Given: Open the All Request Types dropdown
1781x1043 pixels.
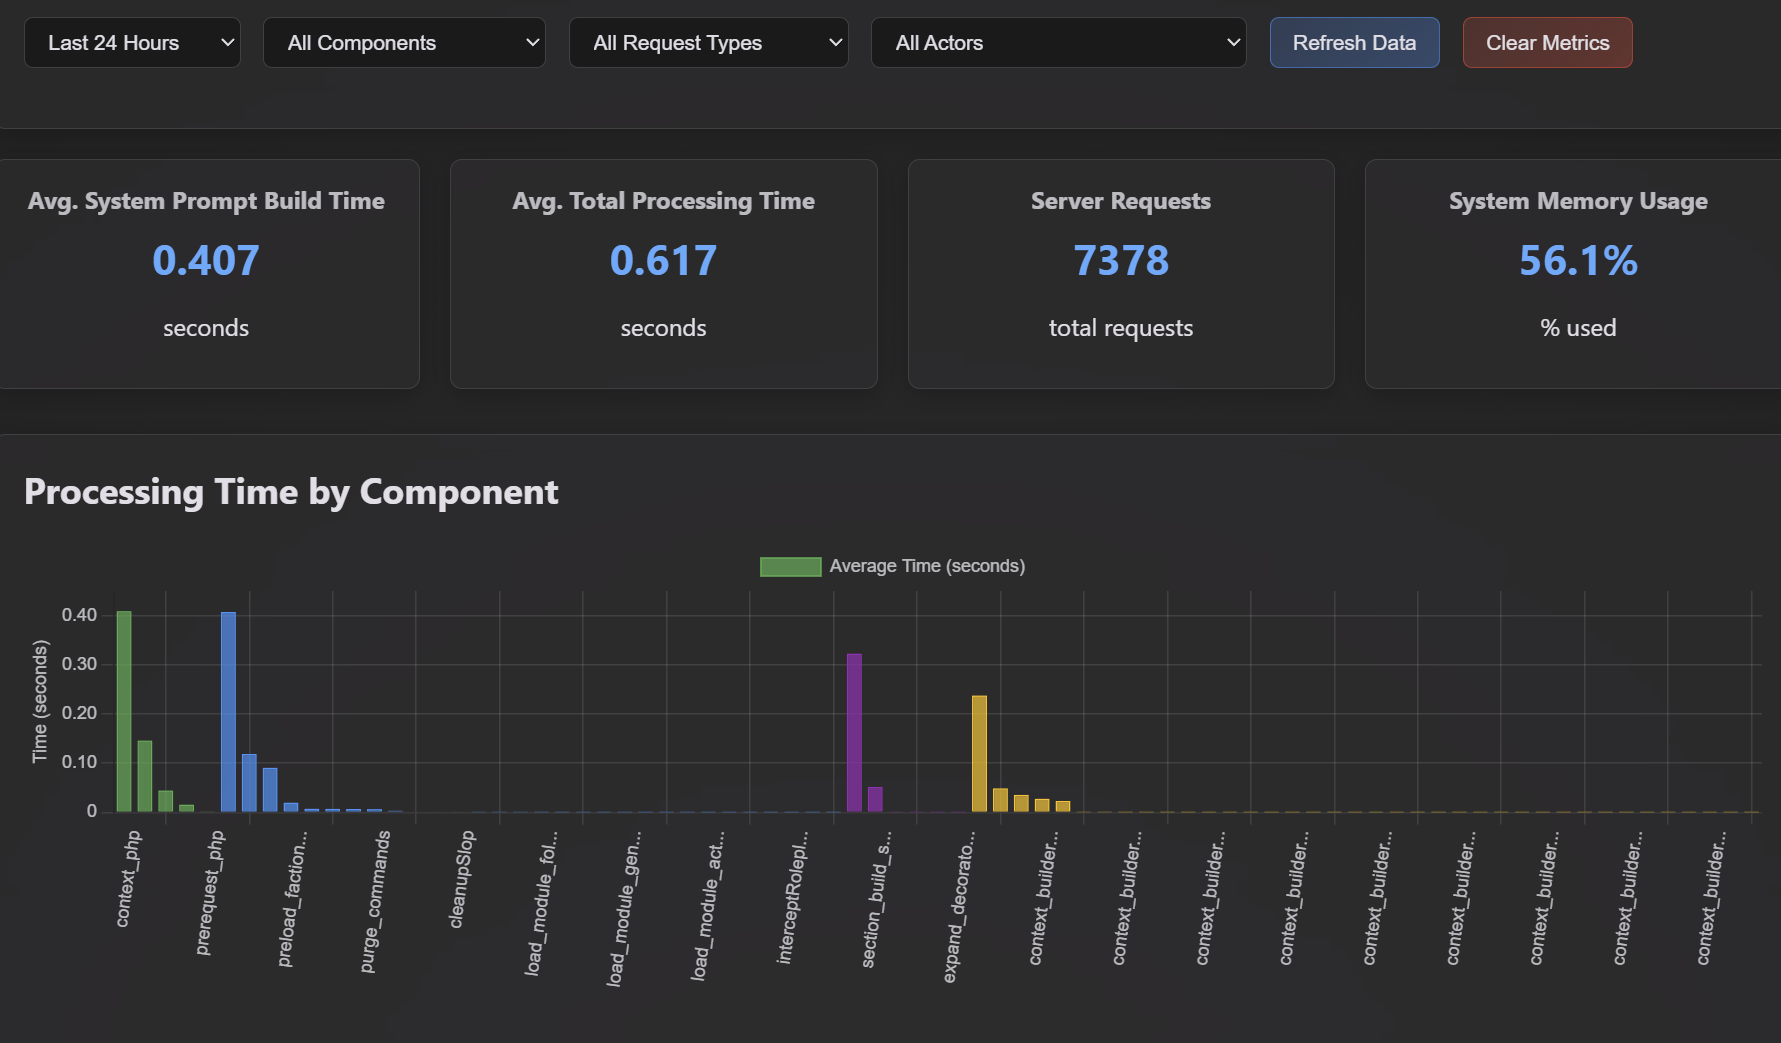Looking at the screenshot, I should pos(708,43).
